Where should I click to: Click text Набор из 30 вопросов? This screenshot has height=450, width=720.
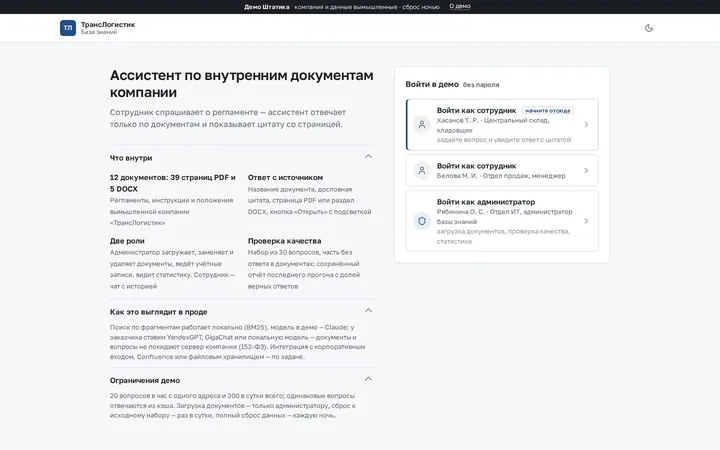(304, 269)
